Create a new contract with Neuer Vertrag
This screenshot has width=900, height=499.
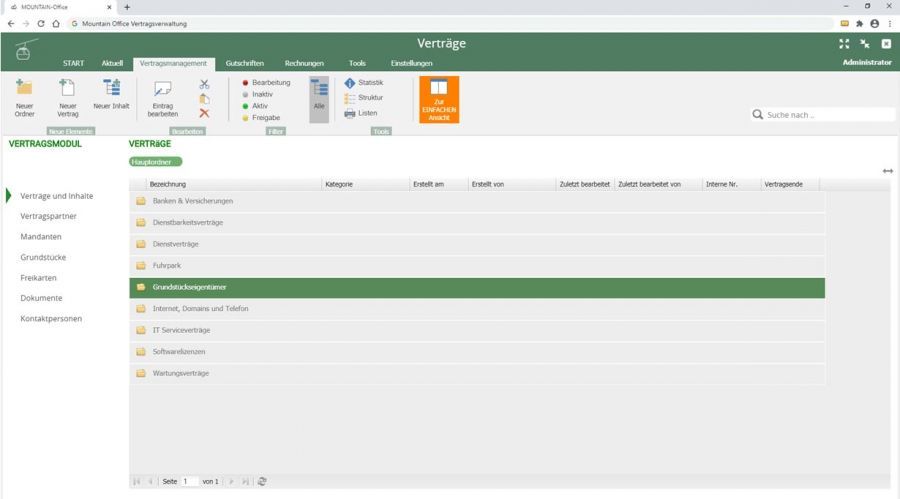point(68,89)
